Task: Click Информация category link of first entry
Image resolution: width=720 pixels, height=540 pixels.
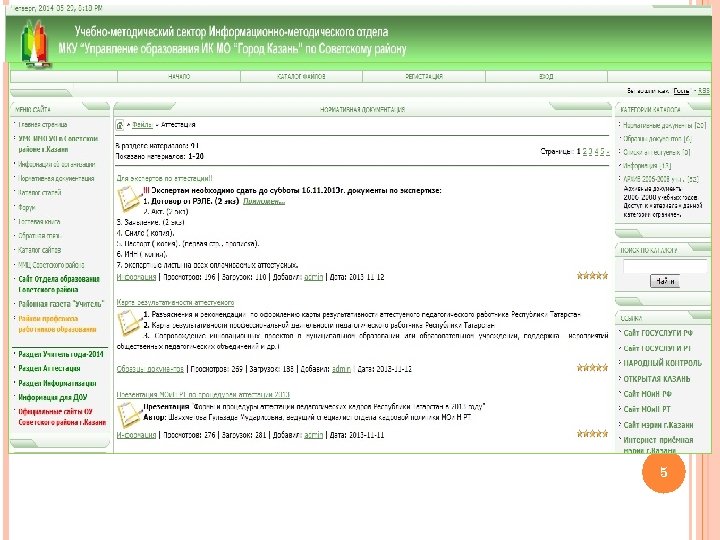Action: (x=136, y=277)
